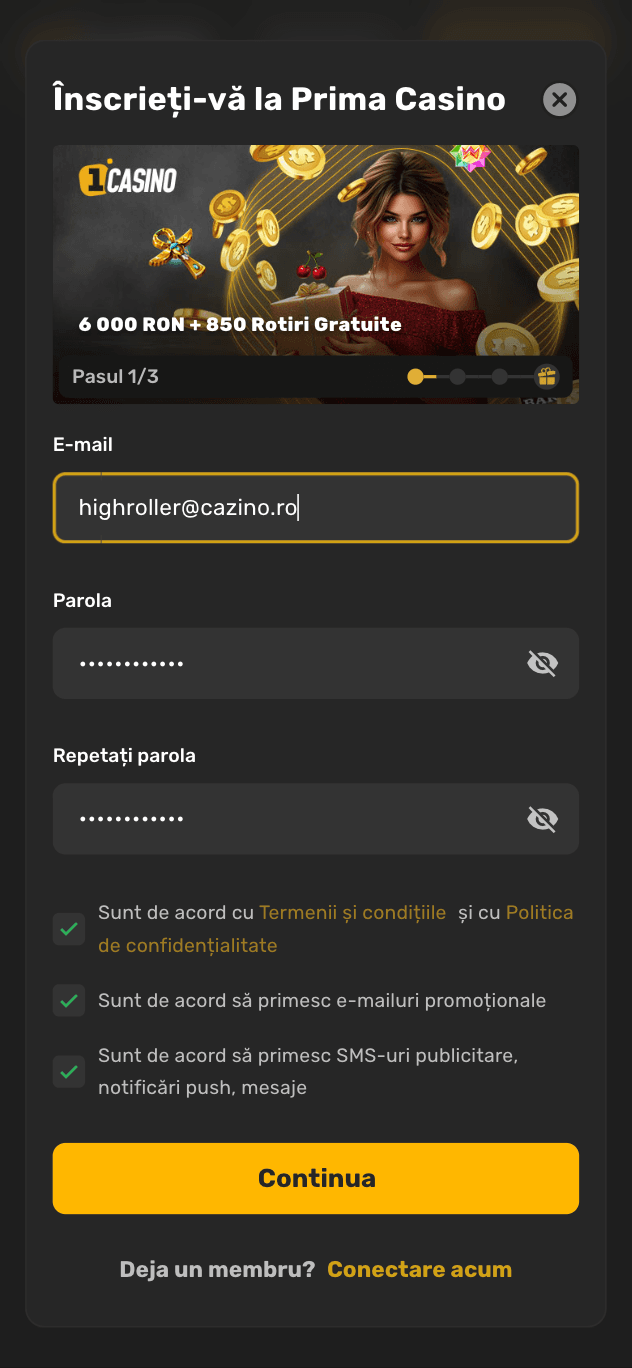Uncheck the Termeni și condițiile agreement checkbox

coord(69,929)
